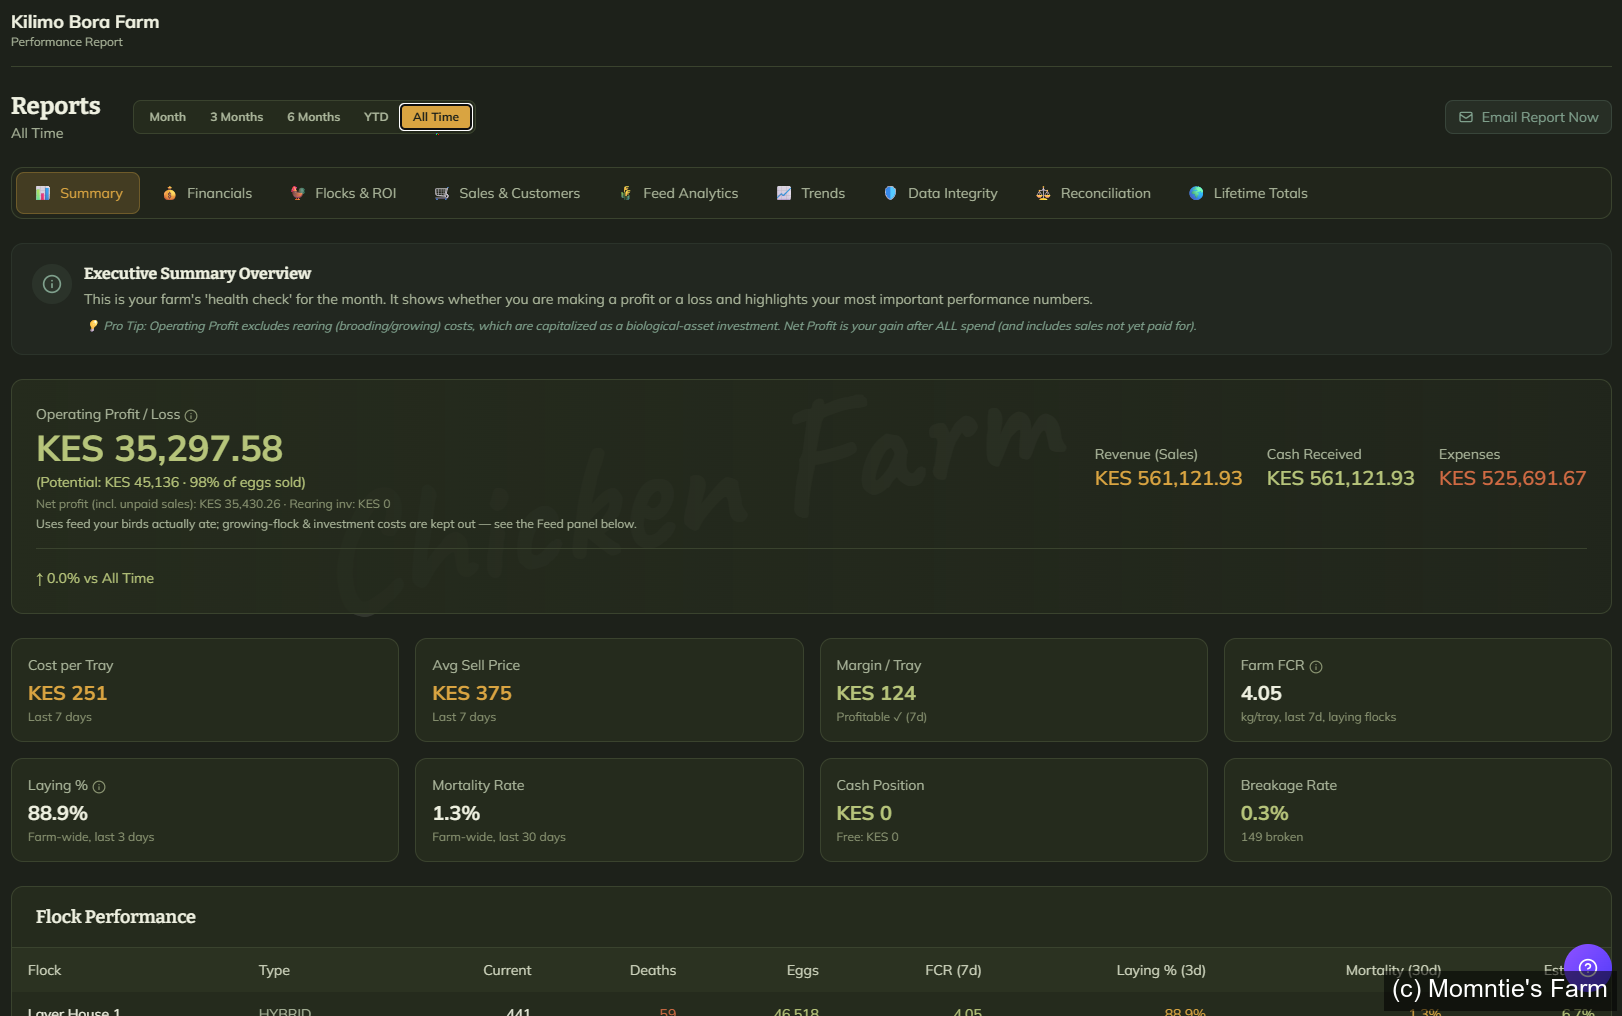Click the Sales & Customers cart icon
The width and height of the screenshot is (1622, 1016).
(442, 193)
